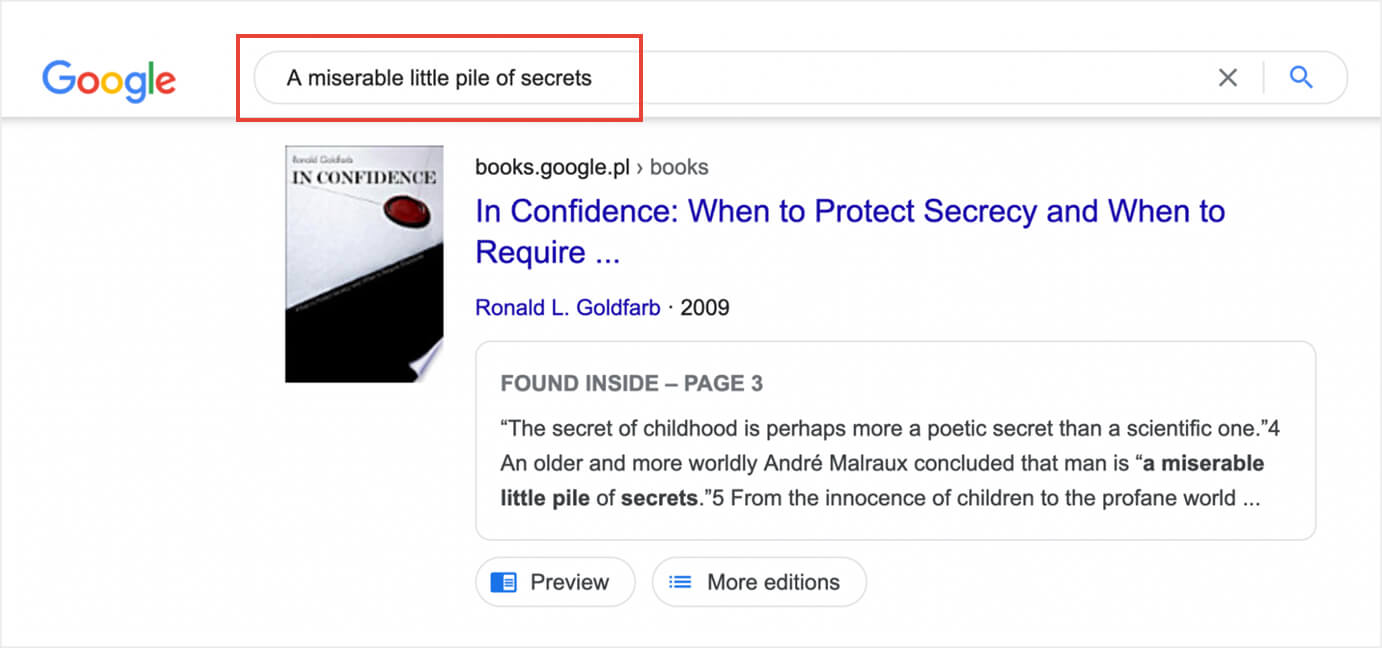Click the Ronald L. Goldfarb author link
1382x648 pixels.
pyautogui.click(x=567, y=307)
